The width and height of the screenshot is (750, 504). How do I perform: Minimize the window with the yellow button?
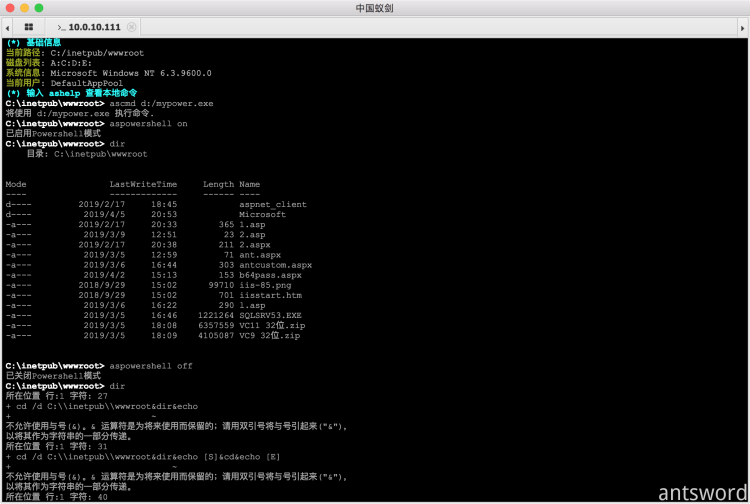point(25,8)
